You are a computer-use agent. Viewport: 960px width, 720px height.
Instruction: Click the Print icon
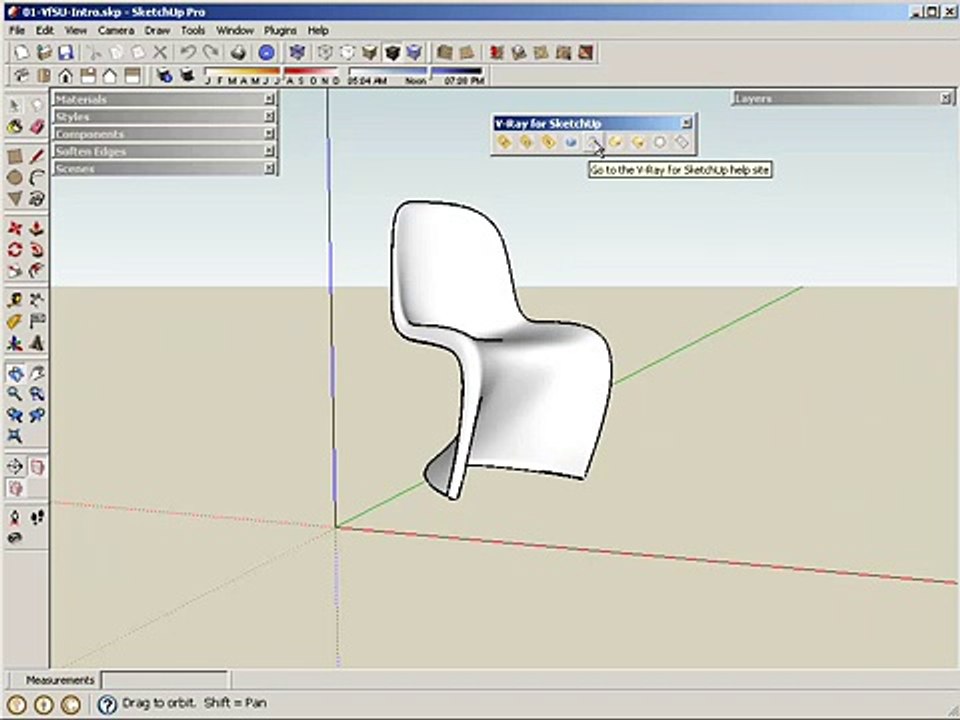pos(239,53)
